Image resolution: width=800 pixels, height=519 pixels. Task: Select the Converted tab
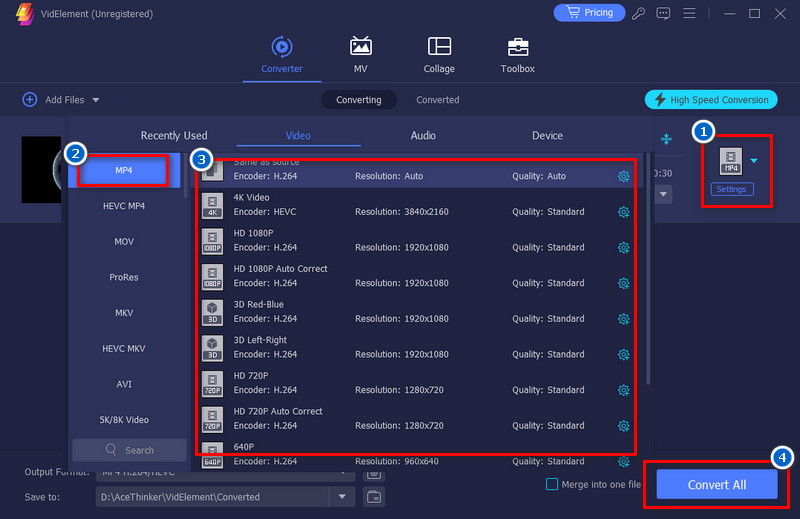pos(438,100)
